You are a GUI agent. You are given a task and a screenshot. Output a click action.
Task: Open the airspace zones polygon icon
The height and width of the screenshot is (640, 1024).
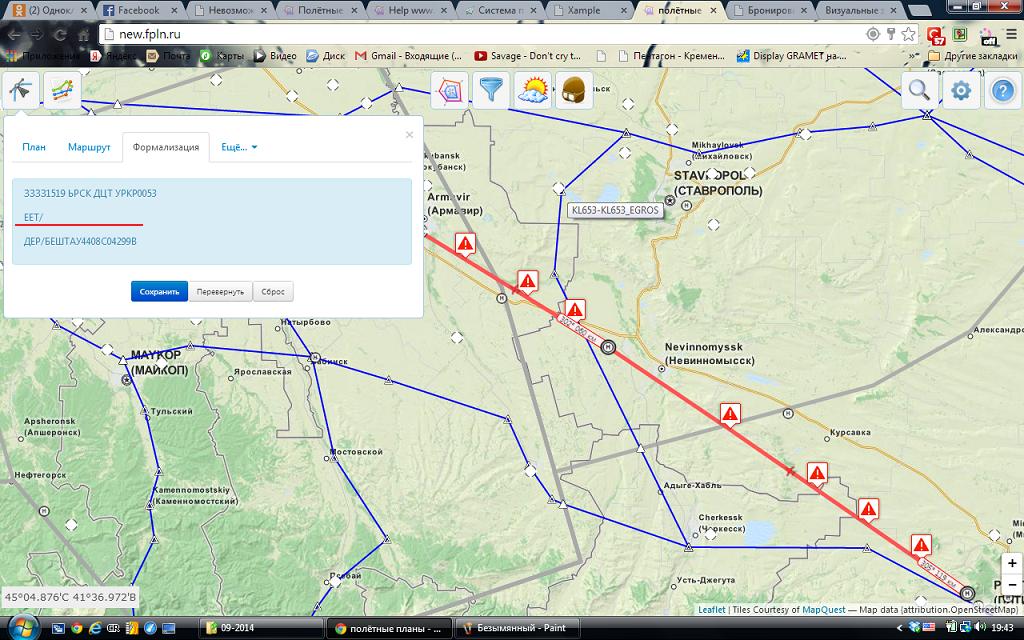[x=449, y=91]
